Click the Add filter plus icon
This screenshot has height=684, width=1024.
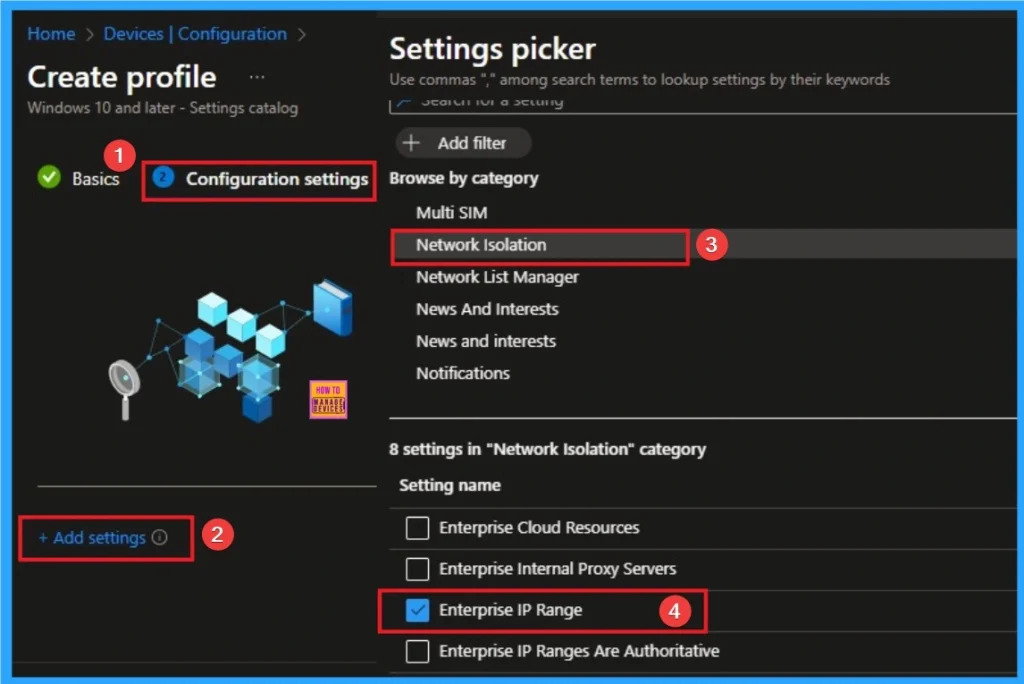click(412, 142)
